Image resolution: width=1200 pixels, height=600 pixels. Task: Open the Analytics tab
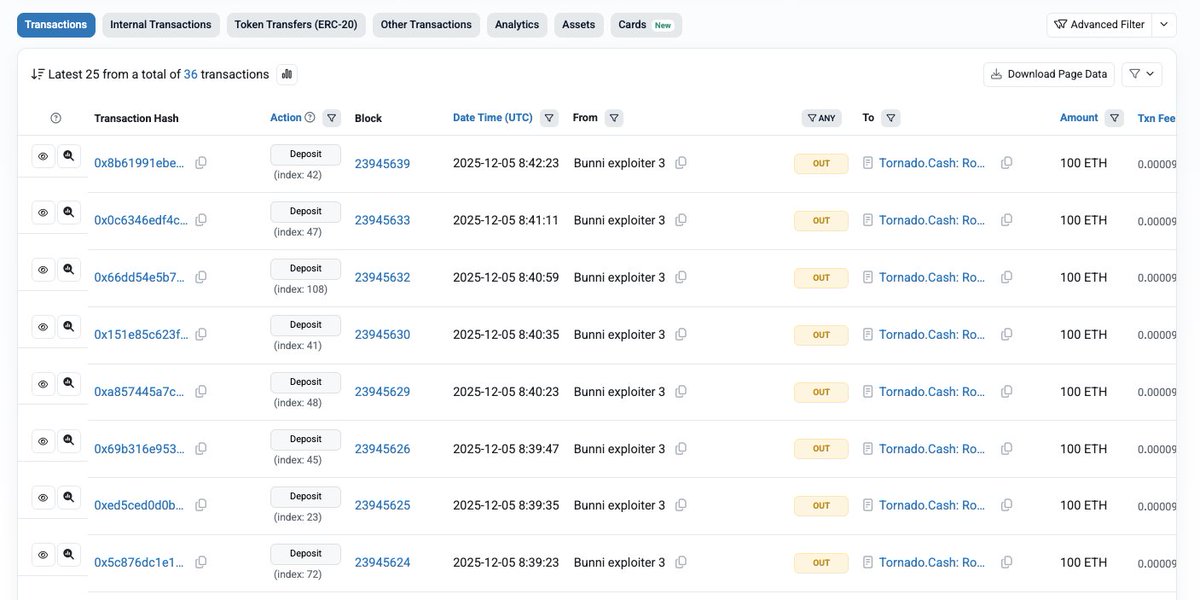click(x=517, y=25)
